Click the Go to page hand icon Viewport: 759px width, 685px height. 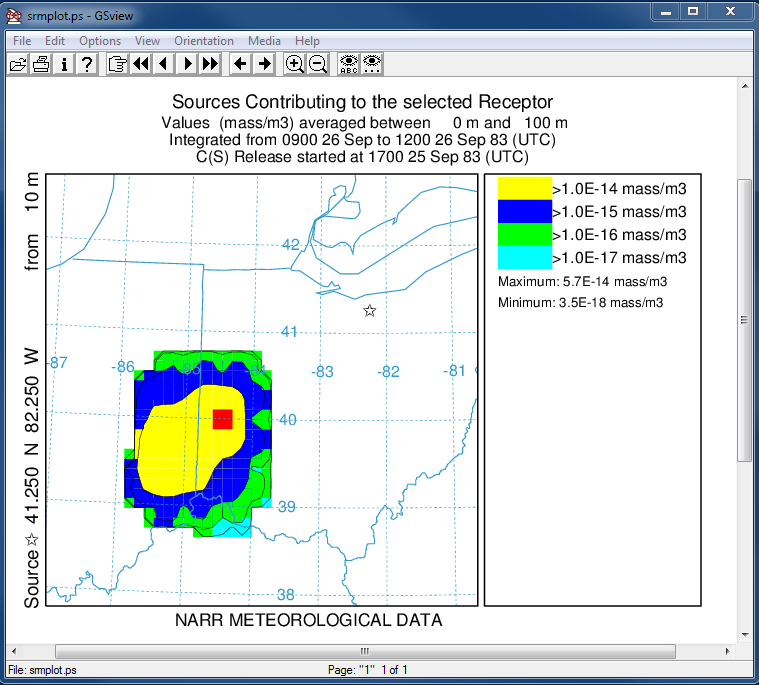click(x=117, y=64)
